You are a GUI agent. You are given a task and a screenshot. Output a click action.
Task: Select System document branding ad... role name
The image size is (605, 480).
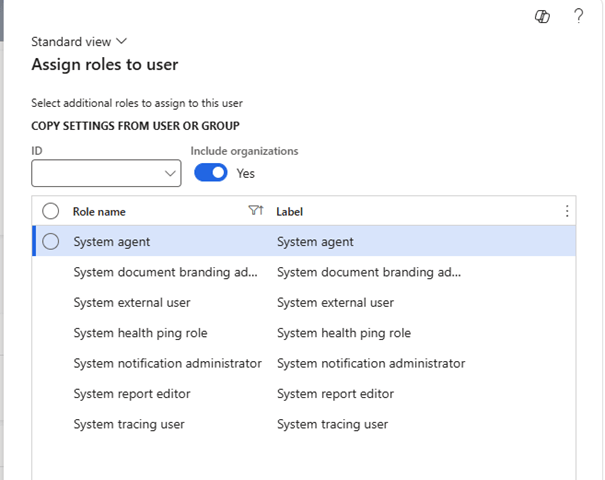coord(166,272)
